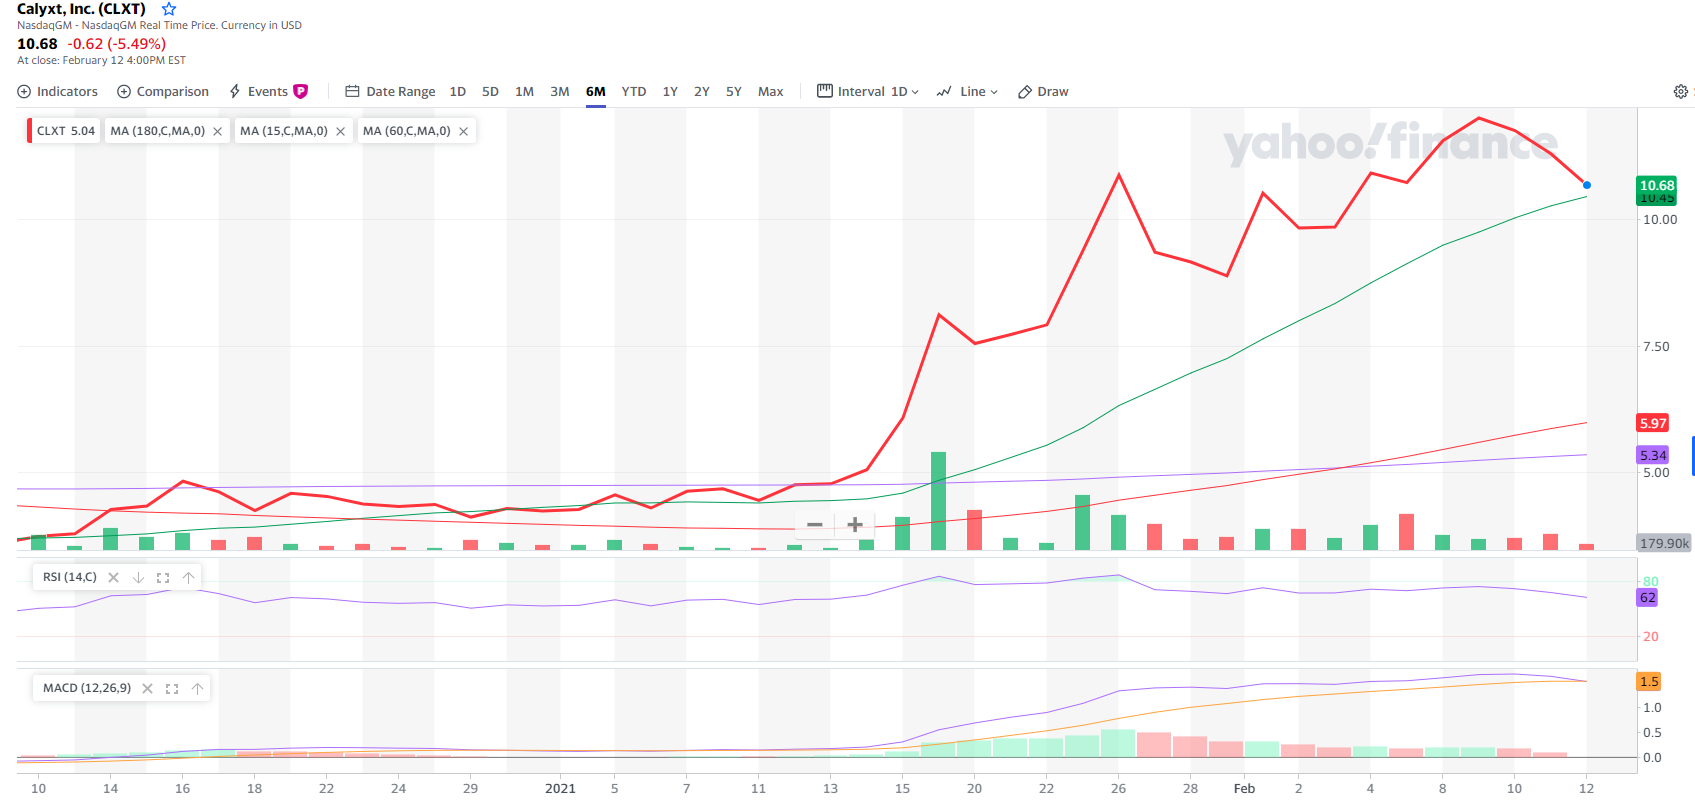The width and height of the screenshot is (1695, 809).
Task: Click the MACD (12,26,9) panel label
Action: click(x=87, y=688)
